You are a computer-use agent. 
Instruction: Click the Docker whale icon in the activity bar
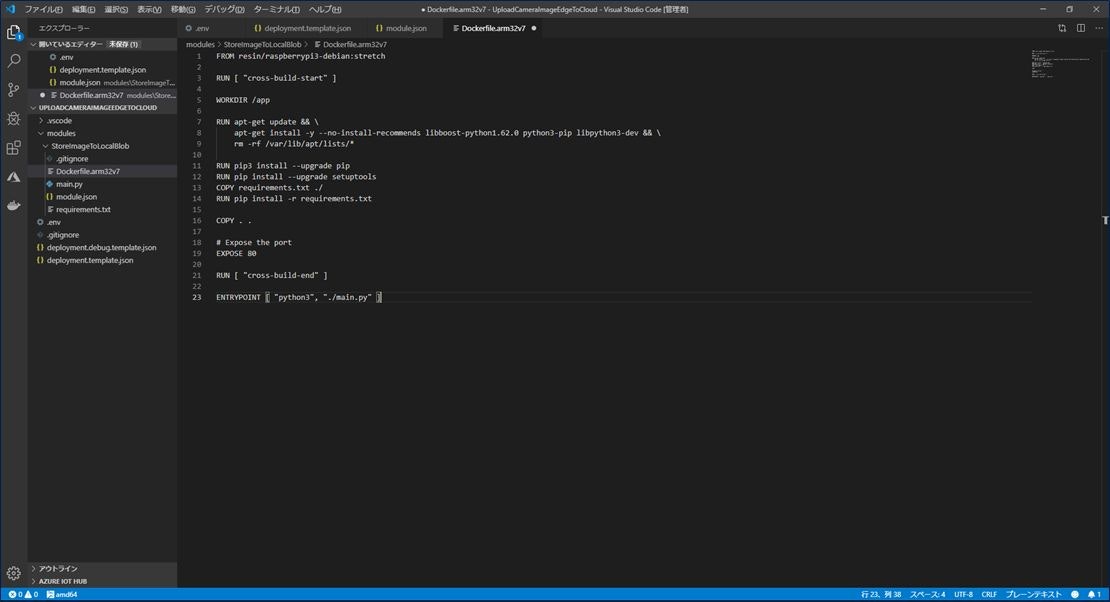click(13, 207)
